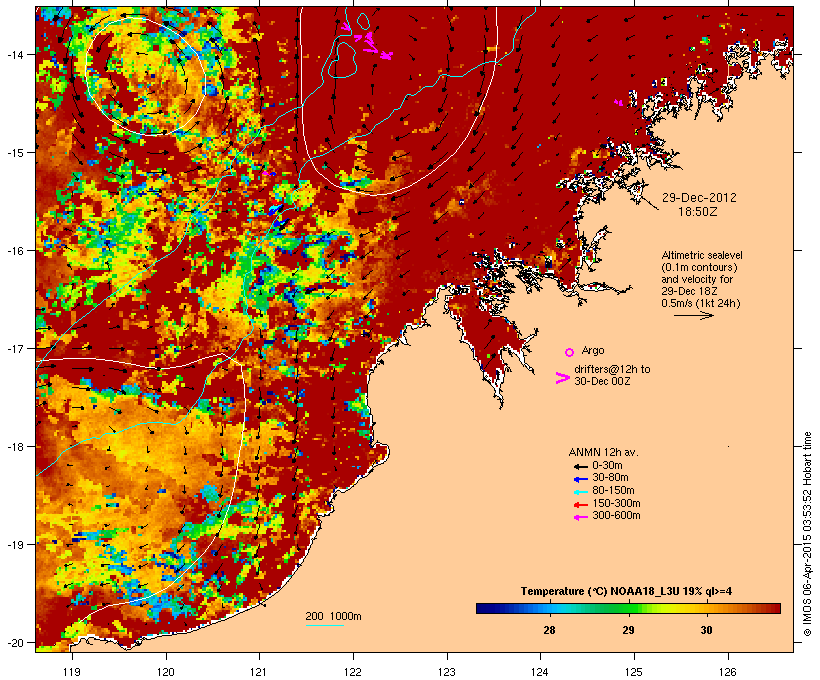This screenshot has width=820, height=680.
Task: Click the longitude axis label 122
Action: 352,672
